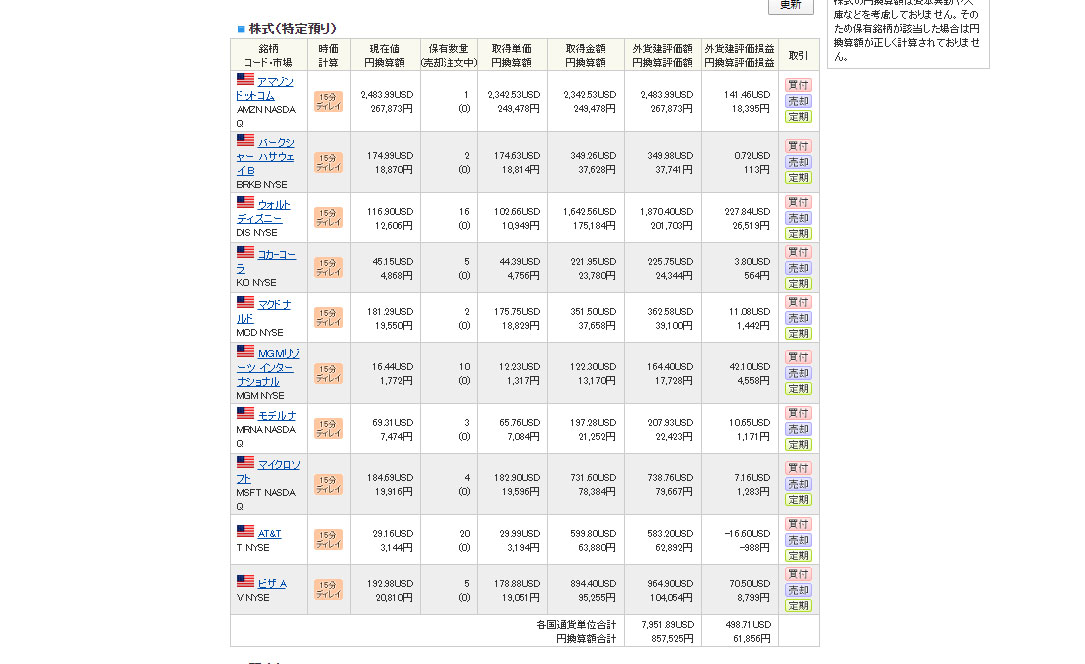Image resolution: width=1085 pixels, height=664 pixels.
Task: Click the 15分ディレイ badge in the MCD row
Action: click(328, 317)
